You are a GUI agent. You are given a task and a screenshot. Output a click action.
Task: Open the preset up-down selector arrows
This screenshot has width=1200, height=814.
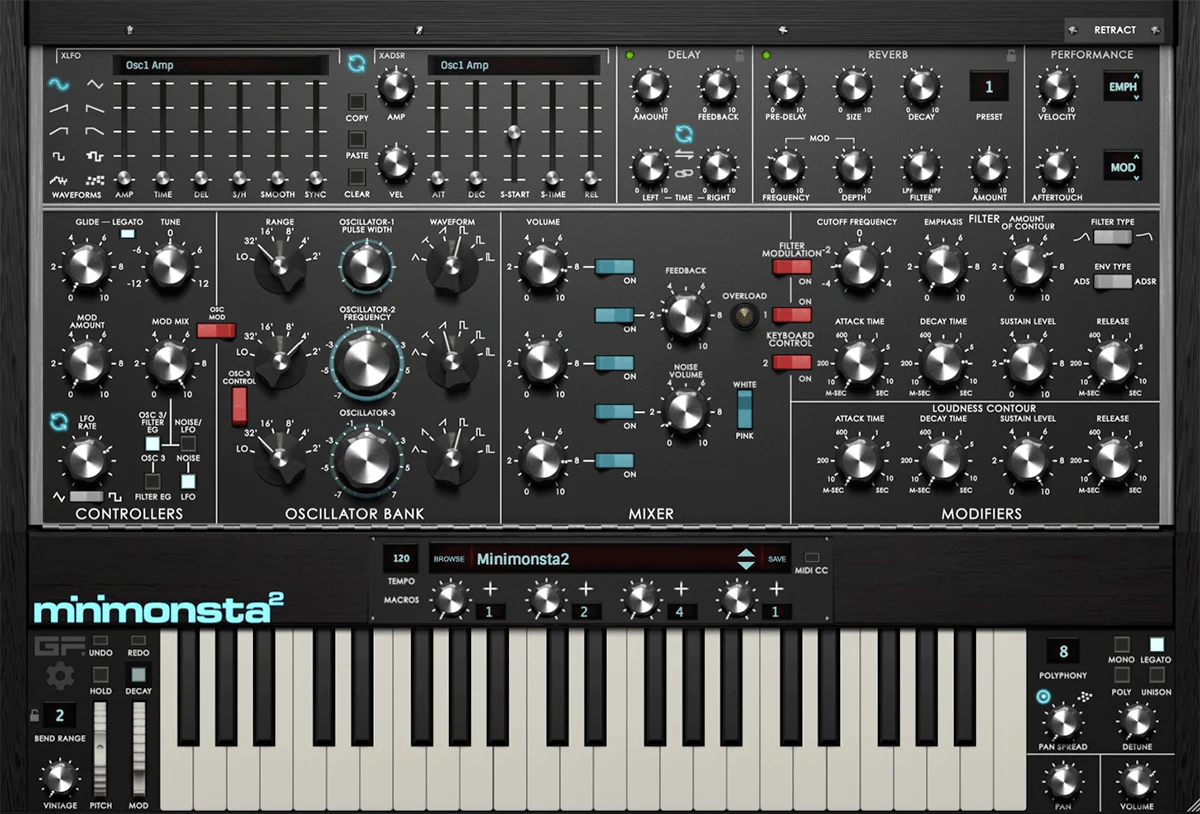pyautogui.click(x=746, y=559)
